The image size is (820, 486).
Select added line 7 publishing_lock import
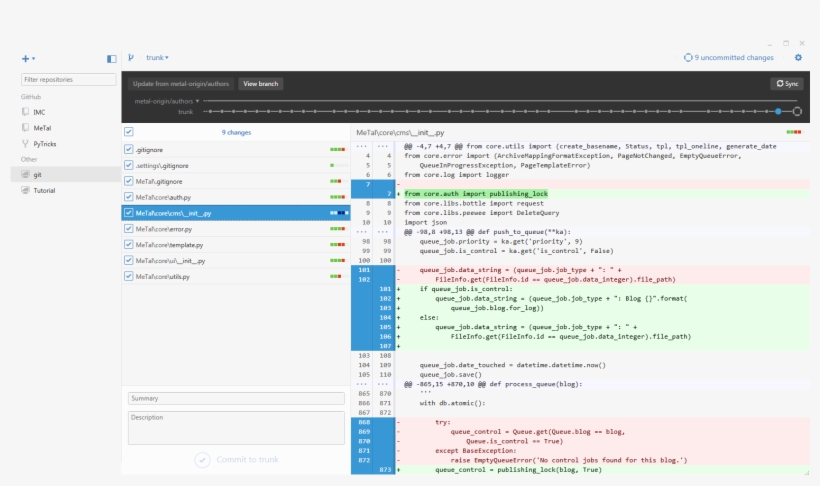pos(476,194)
